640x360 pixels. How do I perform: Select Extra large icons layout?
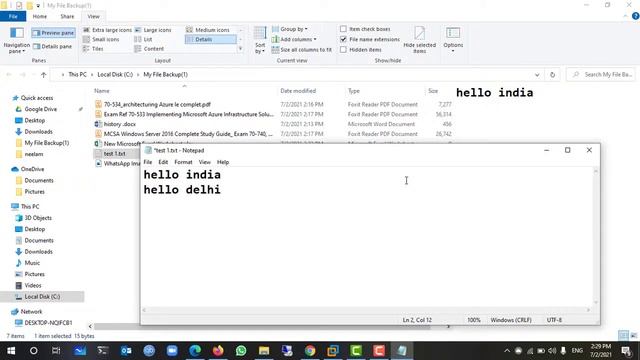(107, 30)
